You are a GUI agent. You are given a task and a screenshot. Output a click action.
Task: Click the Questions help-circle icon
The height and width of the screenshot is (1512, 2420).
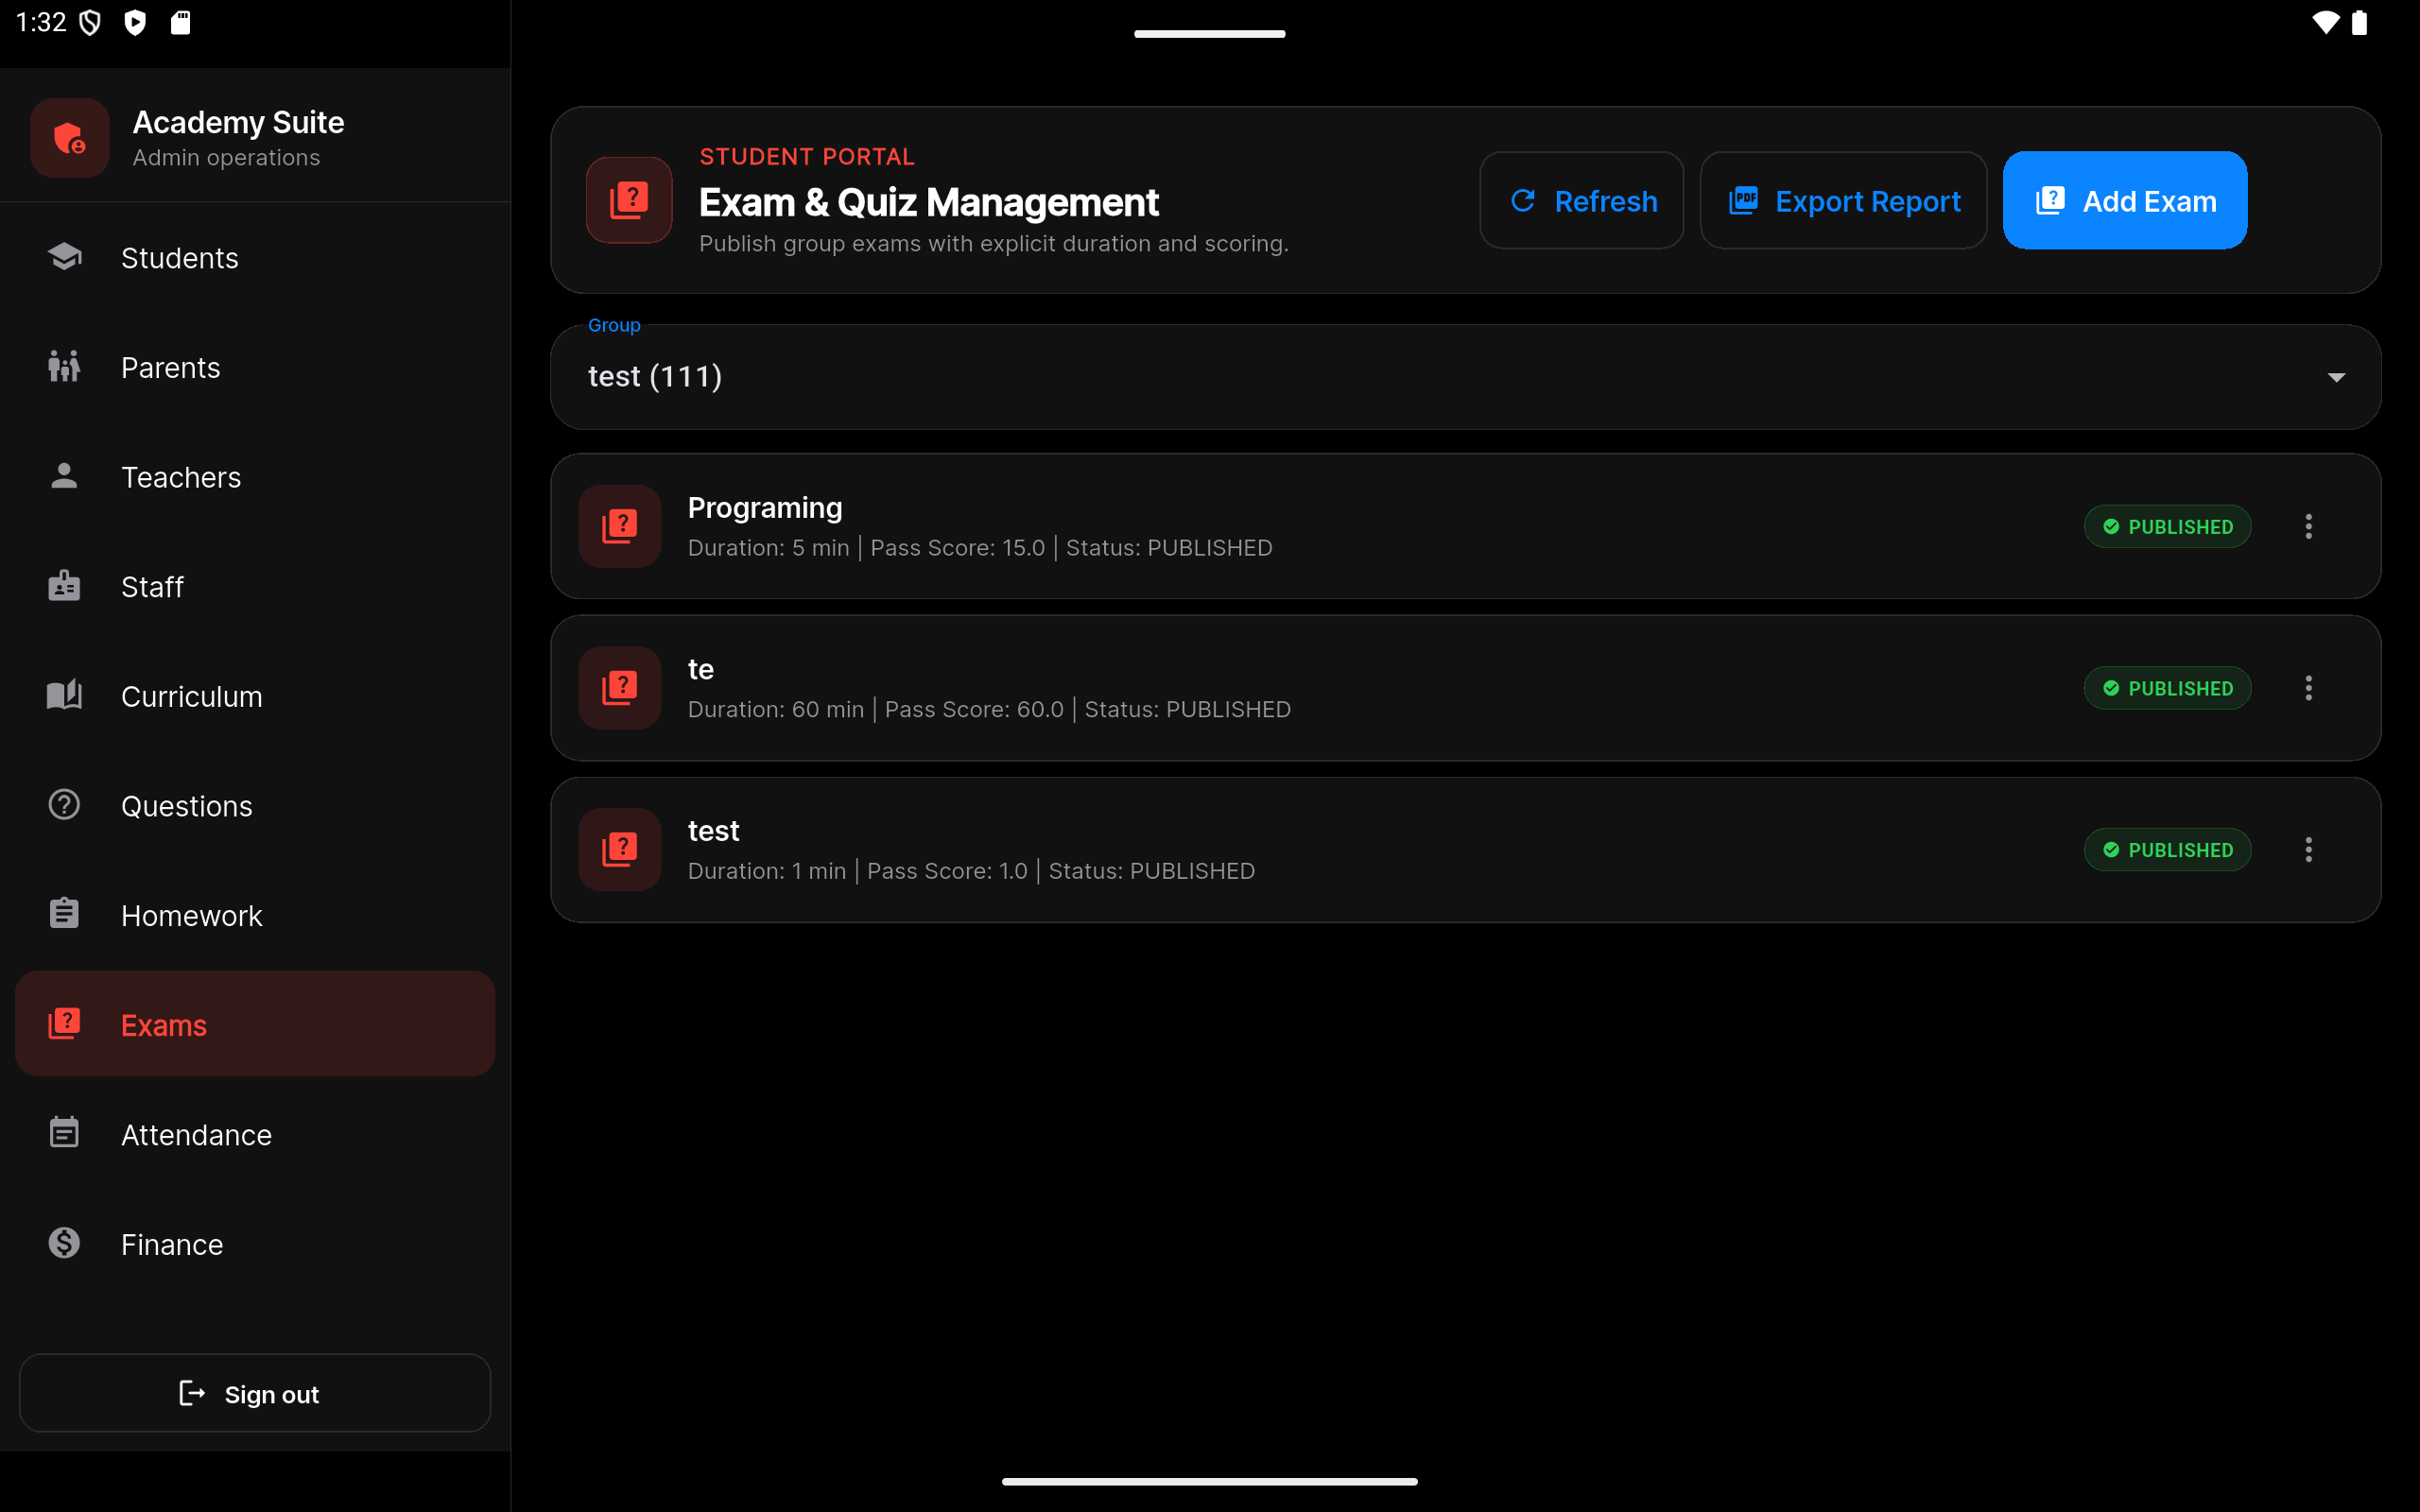(64, 805)
